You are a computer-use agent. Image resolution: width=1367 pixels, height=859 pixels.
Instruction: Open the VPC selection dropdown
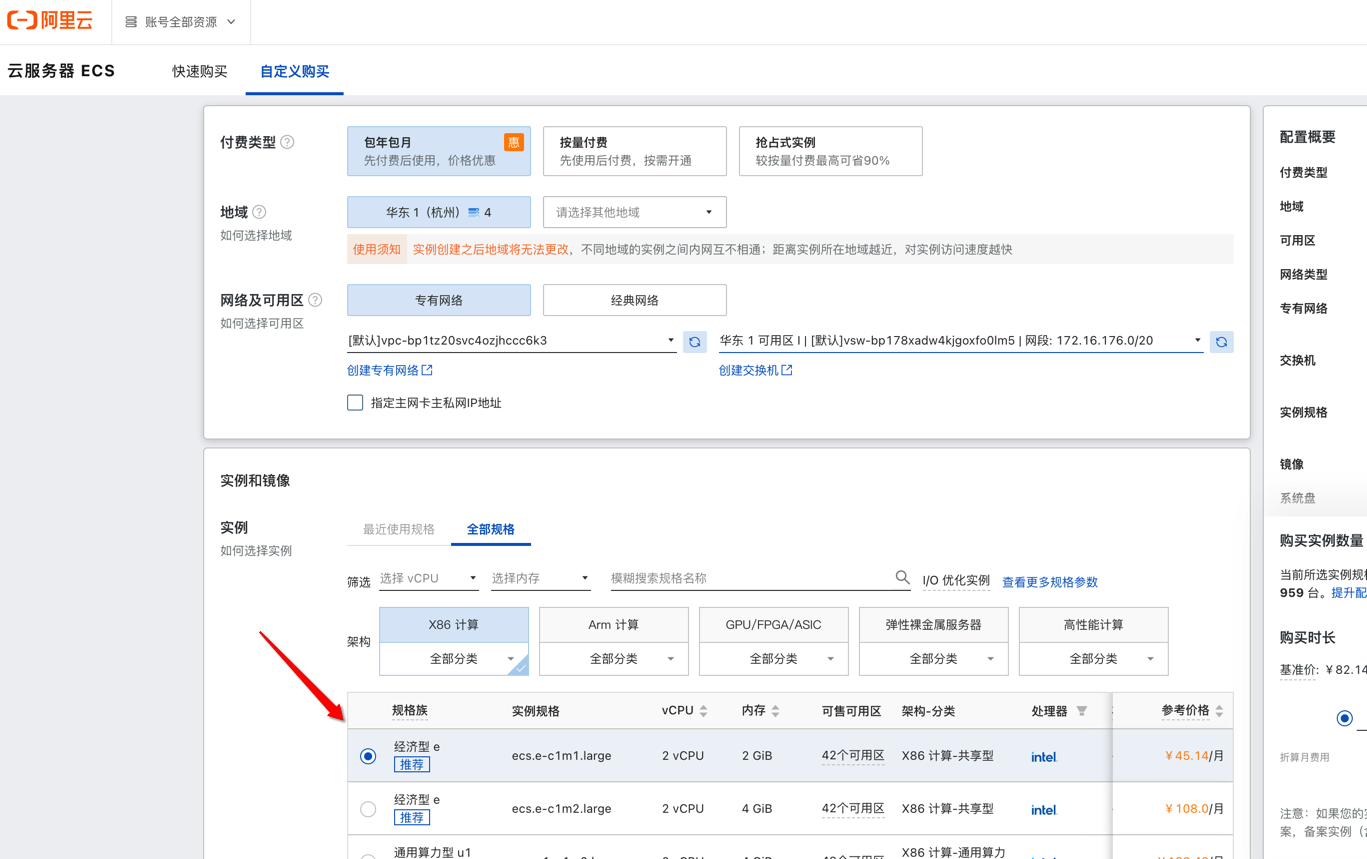coord(512,341)
